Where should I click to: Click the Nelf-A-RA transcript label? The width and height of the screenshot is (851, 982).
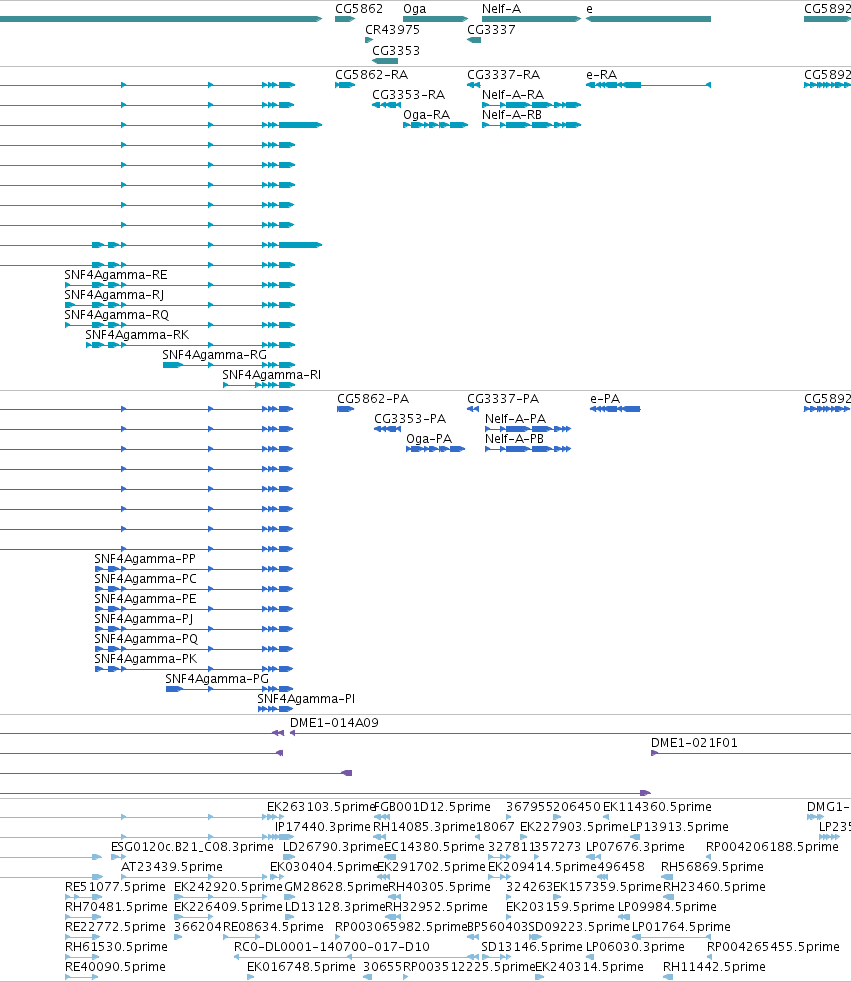tap(513, 95)
